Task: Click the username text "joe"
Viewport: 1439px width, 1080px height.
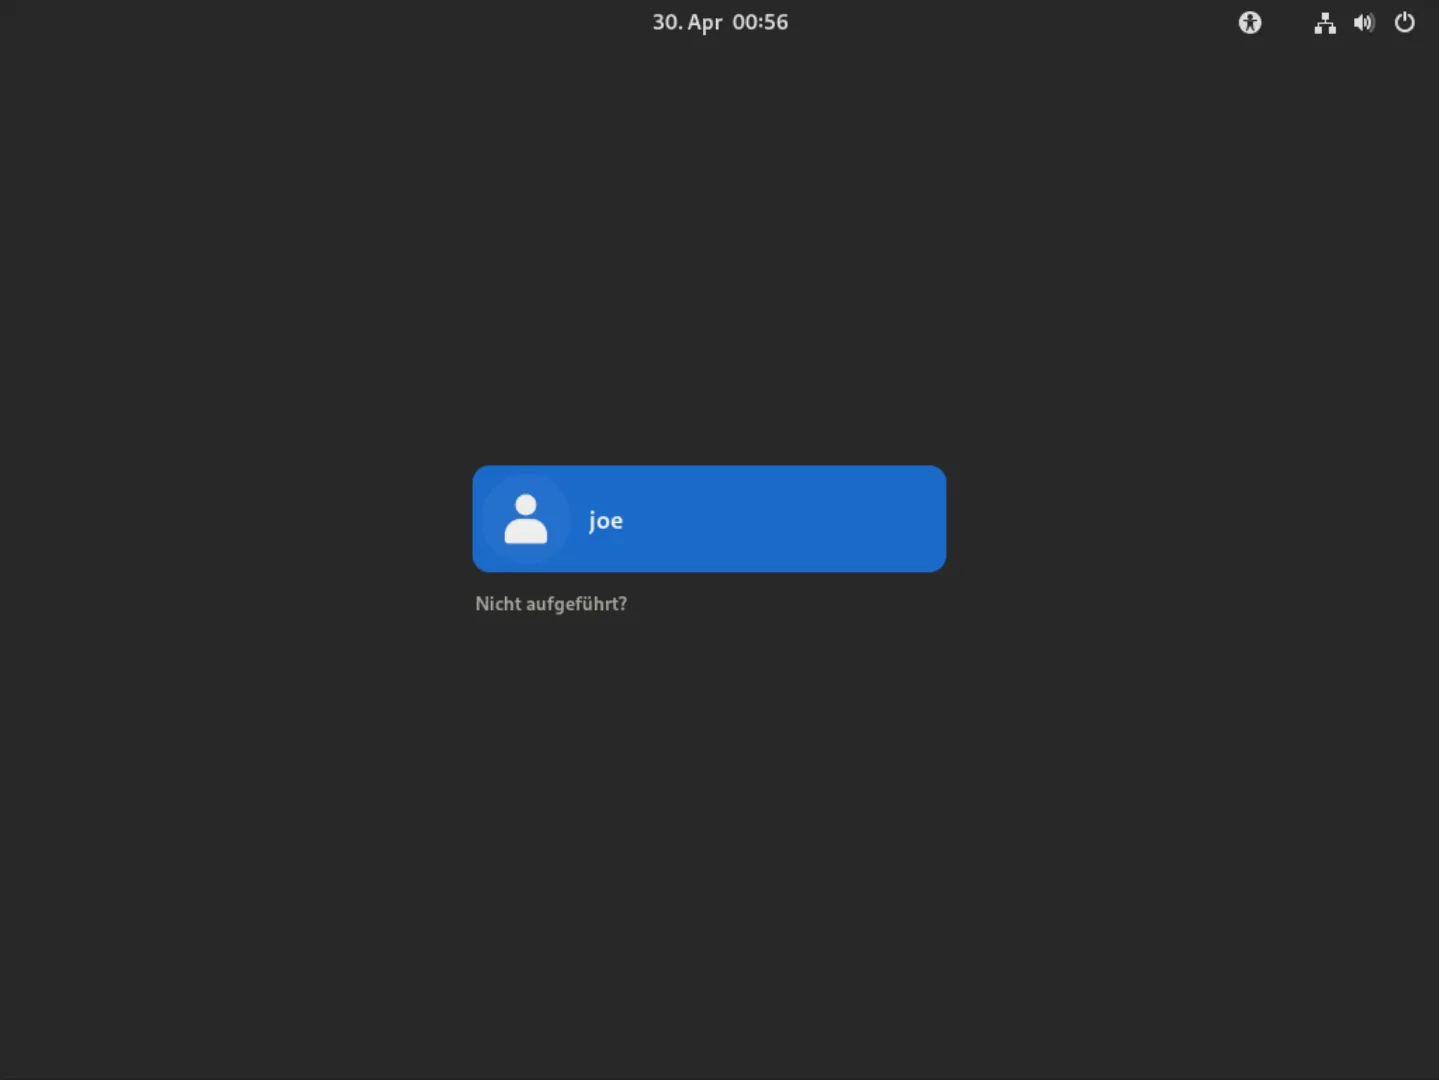Action: pos(606,521)
